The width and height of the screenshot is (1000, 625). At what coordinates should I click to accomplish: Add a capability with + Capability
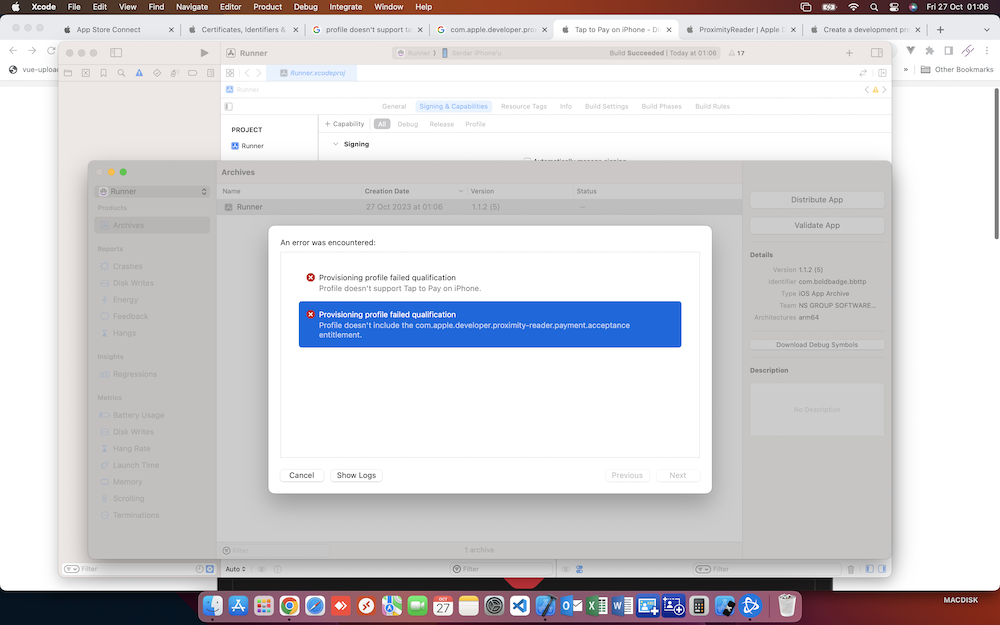(x=344, y=124)
